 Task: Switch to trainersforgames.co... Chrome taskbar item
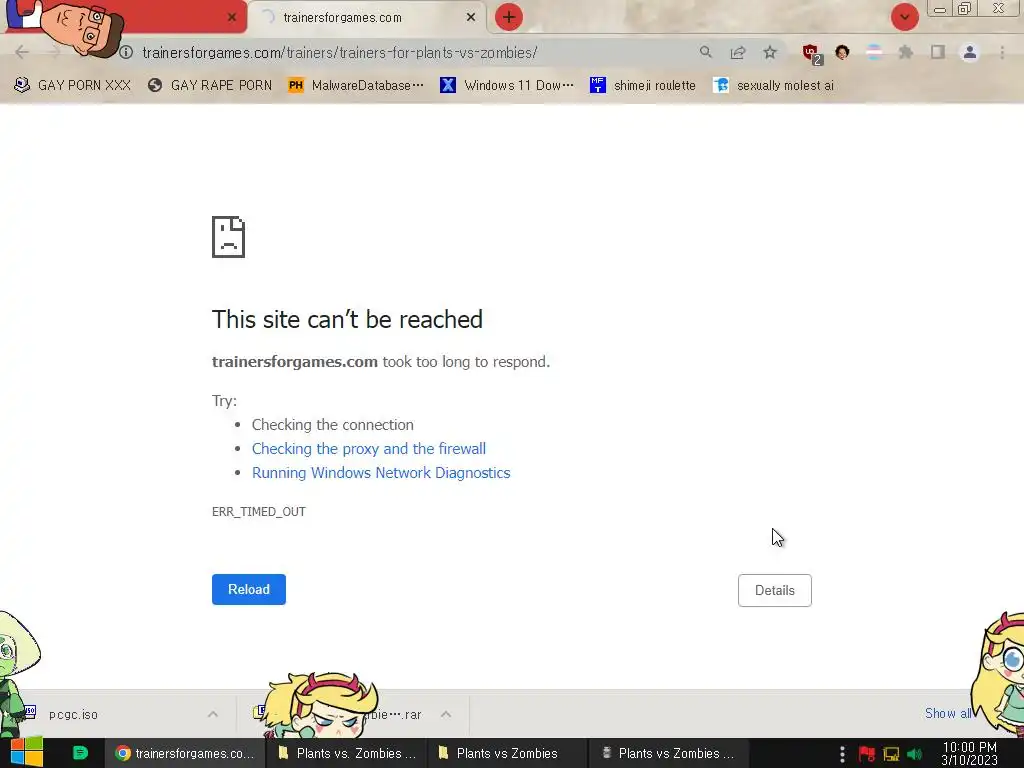pos(185,753)
